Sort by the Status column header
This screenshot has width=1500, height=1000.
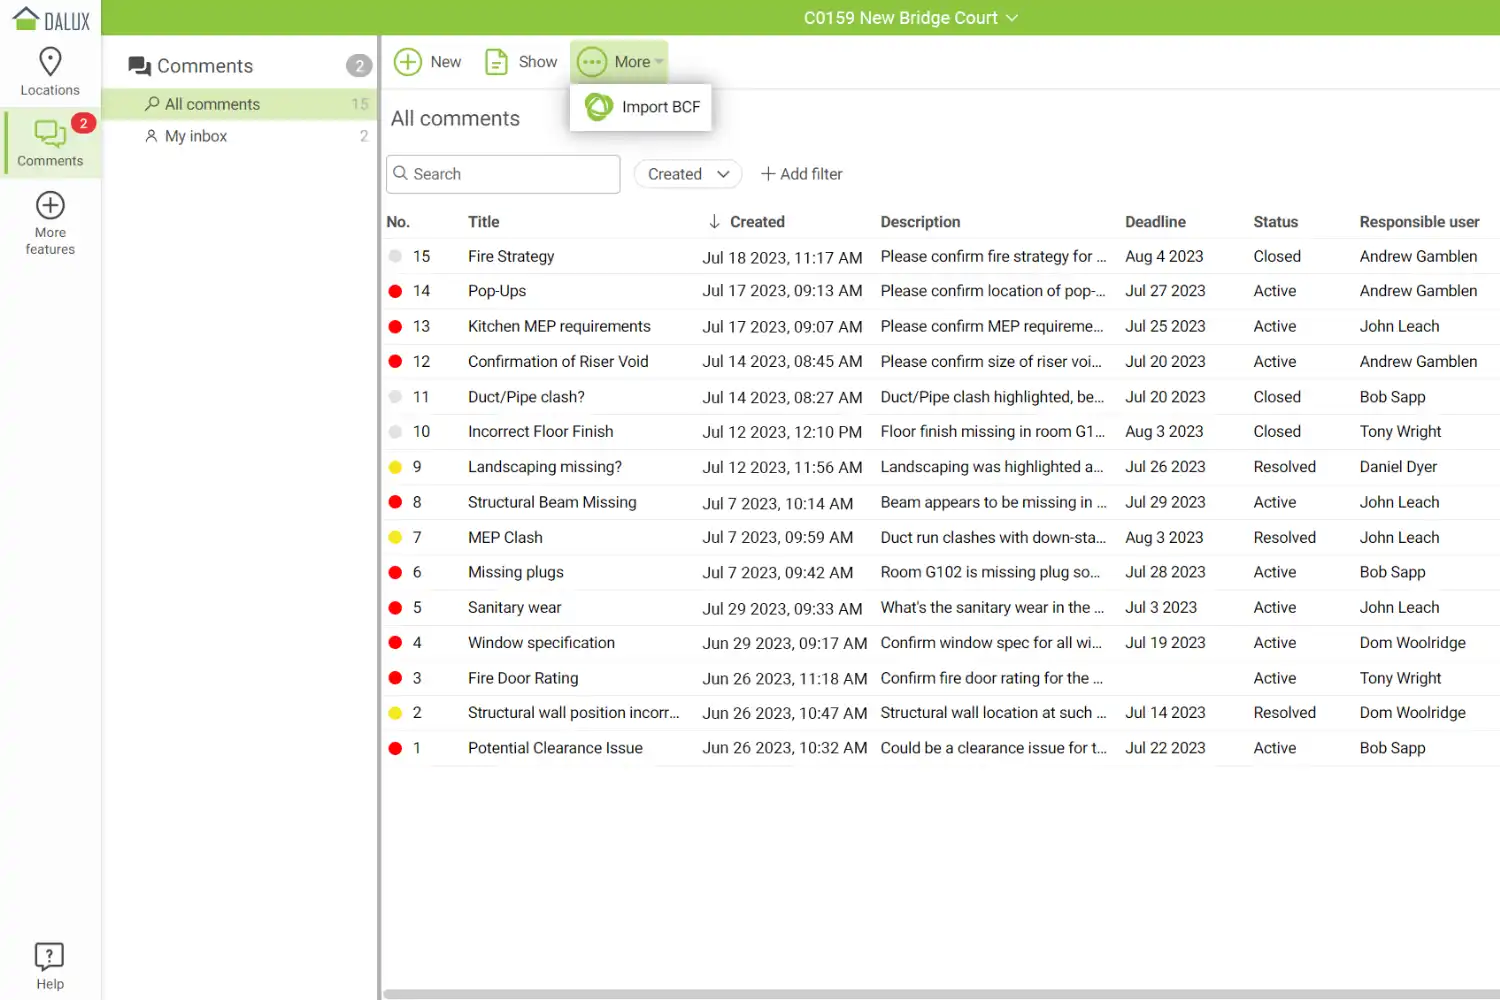pyautogui.click(x=1275, y=222)
